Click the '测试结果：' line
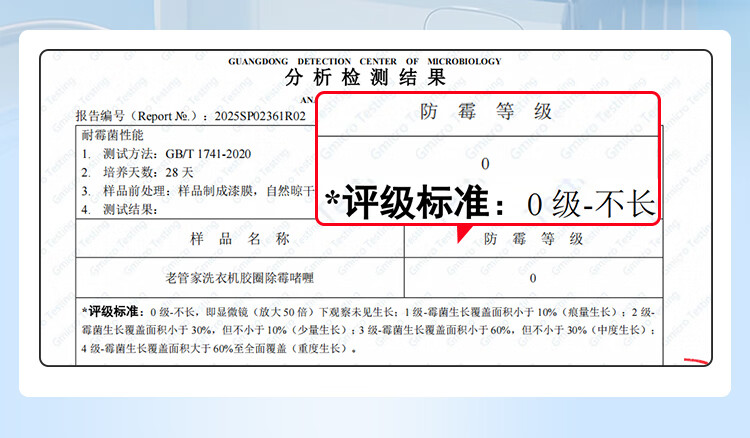Viewport: 750px width, 438px height. coord(120,209)
